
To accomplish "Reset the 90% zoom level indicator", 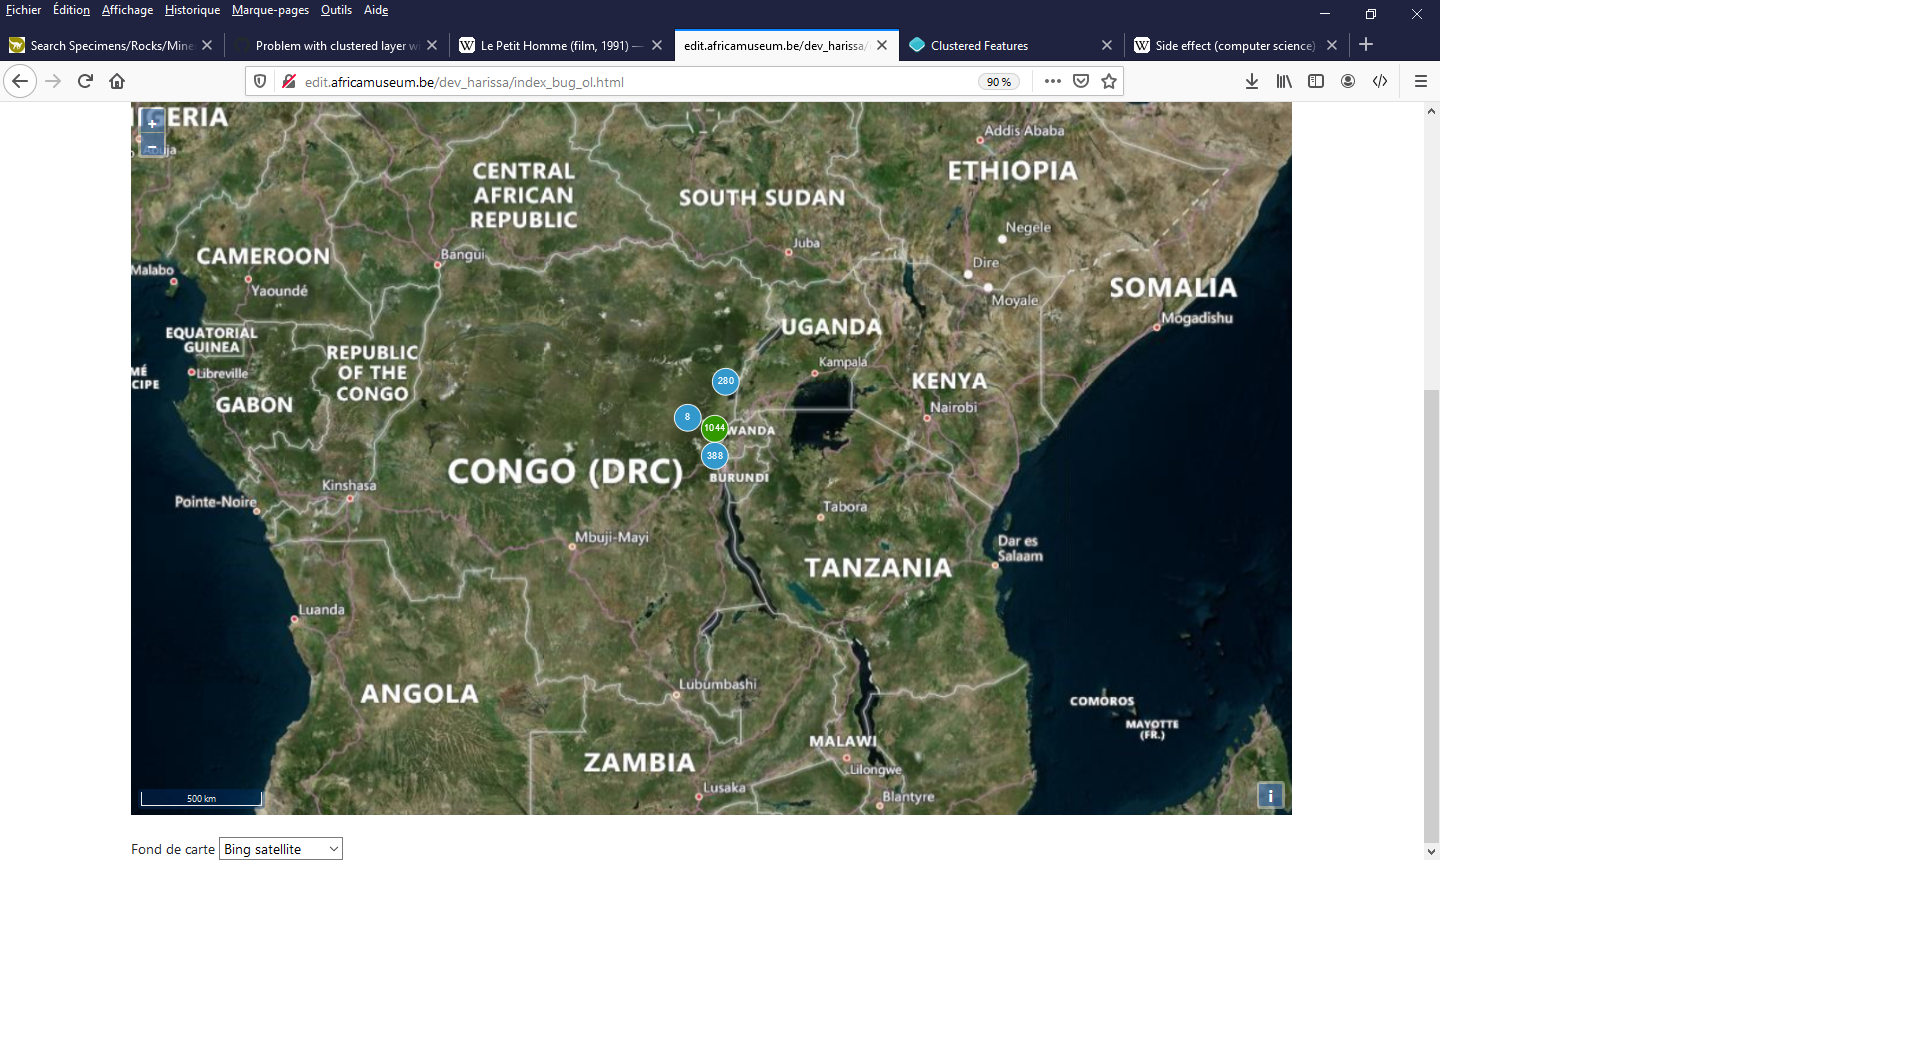I will click(x=998, y=82).
